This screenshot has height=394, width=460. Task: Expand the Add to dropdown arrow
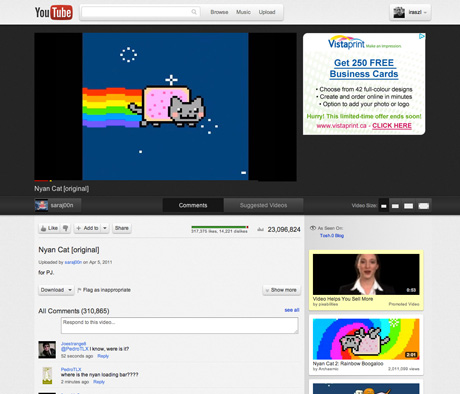(x=105, y=228)
